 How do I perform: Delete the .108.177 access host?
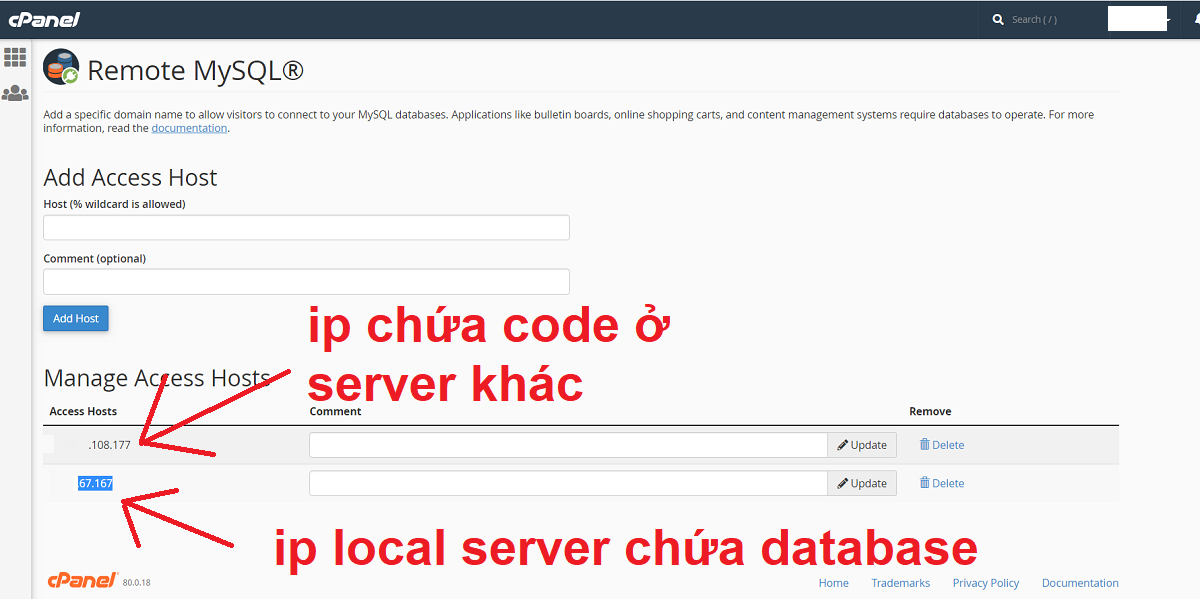click(x=942, y=445)
